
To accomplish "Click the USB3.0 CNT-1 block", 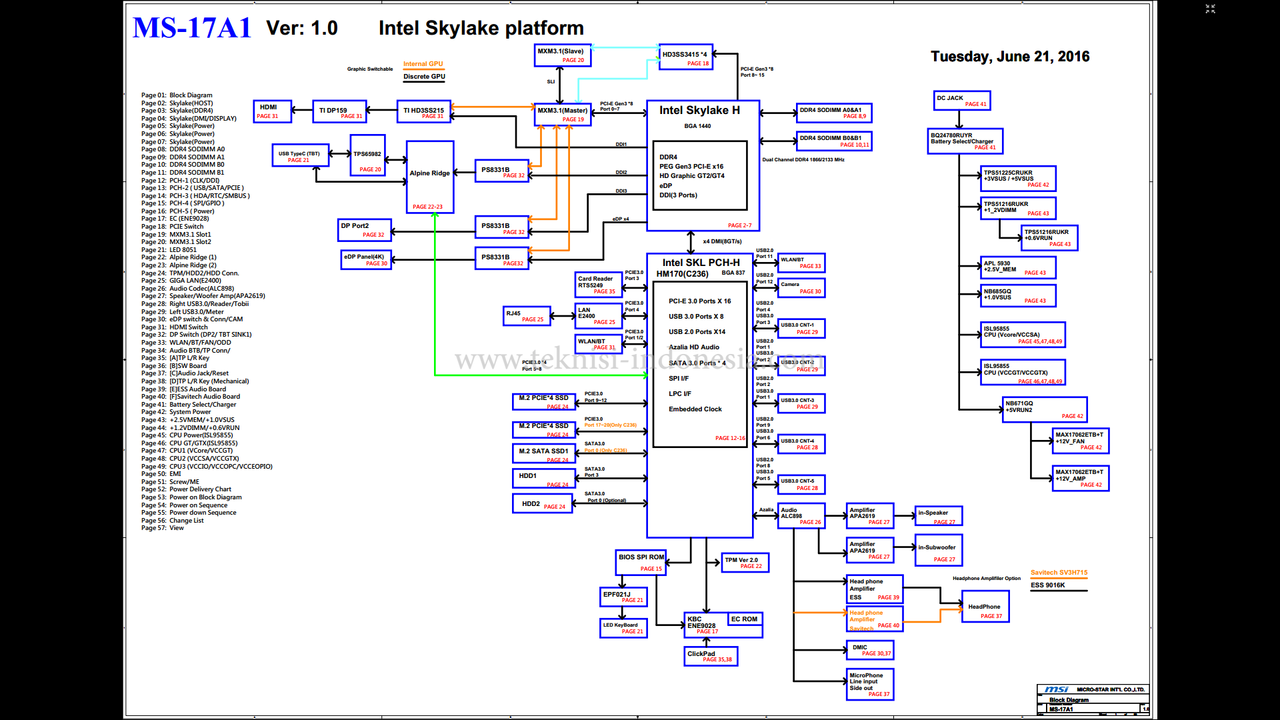I will [x=802, y=327].
